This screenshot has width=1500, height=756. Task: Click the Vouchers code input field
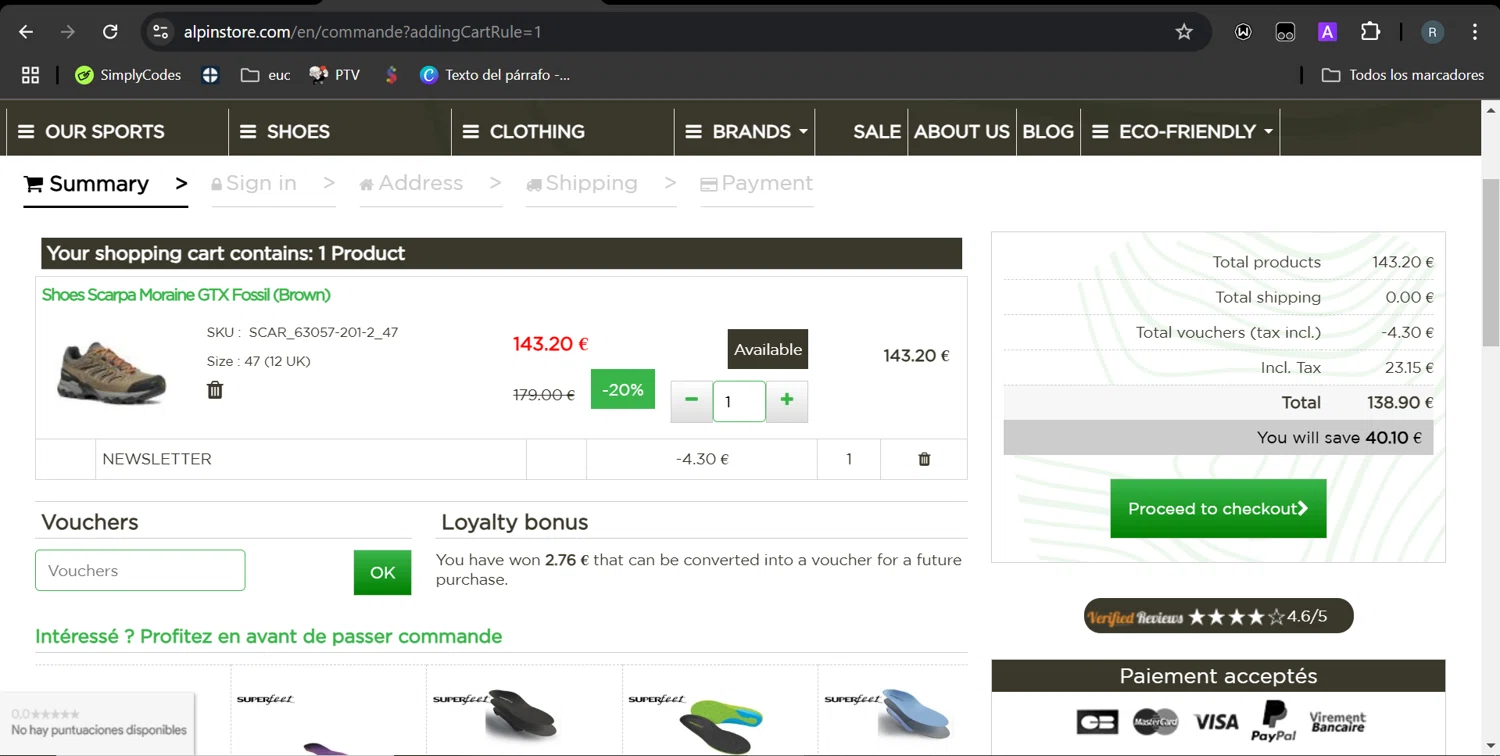140,571
